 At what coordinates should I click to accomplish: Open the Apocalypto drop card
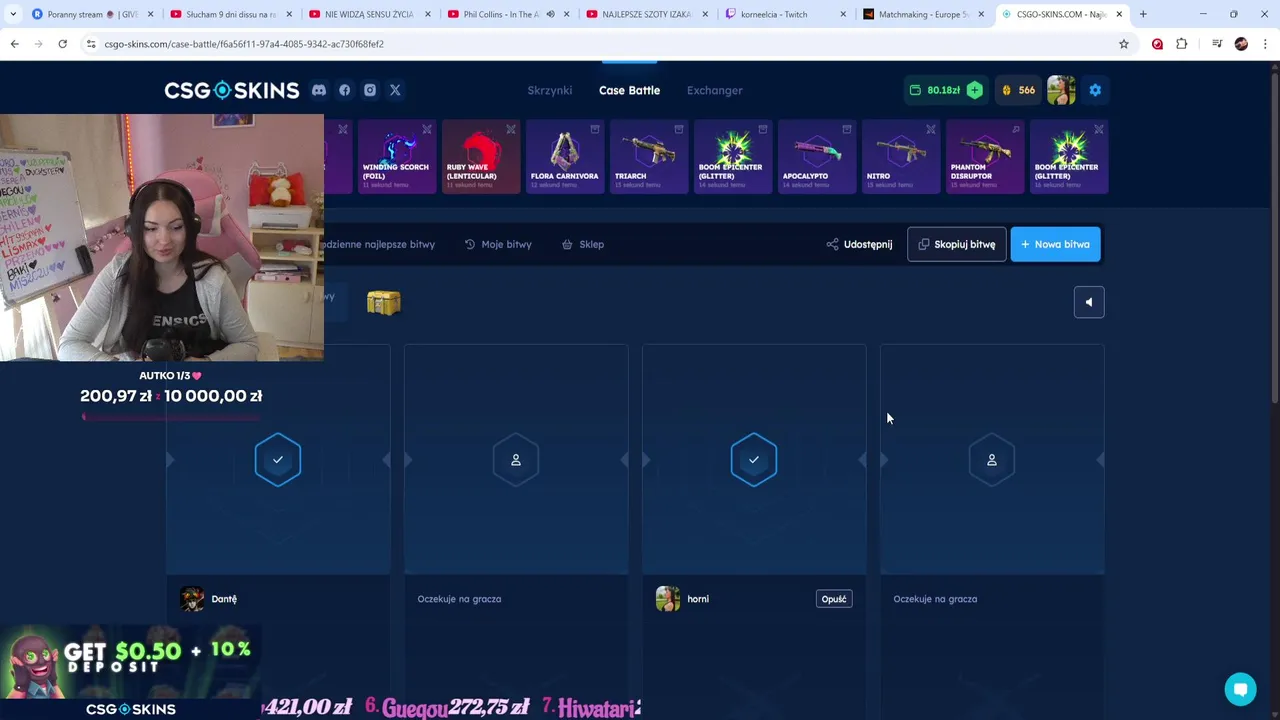click(x=817, y=157)
